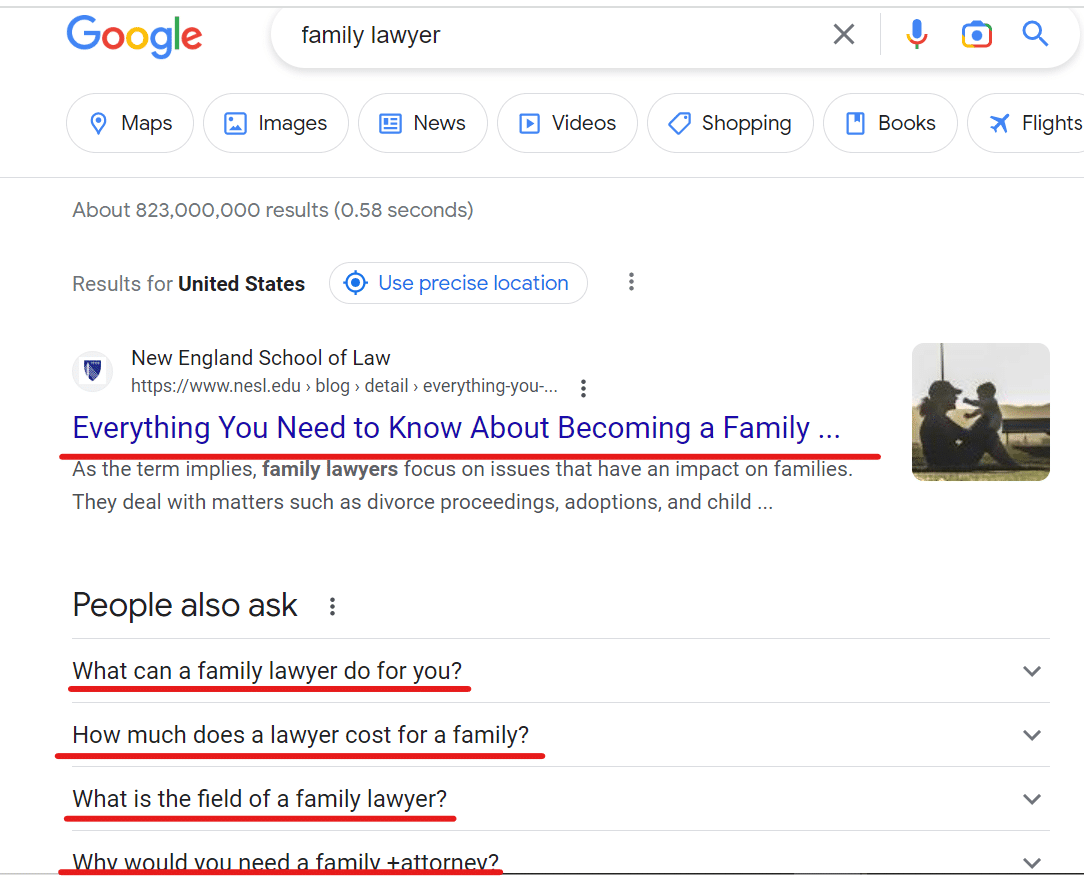Click the 'About 823,000,000 results' count text
Image resolution: width=1084 pixels, height=876 pixels.
click(x=273, y=210)
